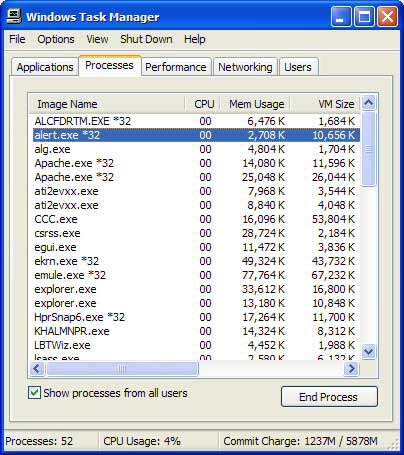Select the ALCFDRTM.EXE *32 process
The height and width of the screenshot is (455, 404).
click(196, 121)
